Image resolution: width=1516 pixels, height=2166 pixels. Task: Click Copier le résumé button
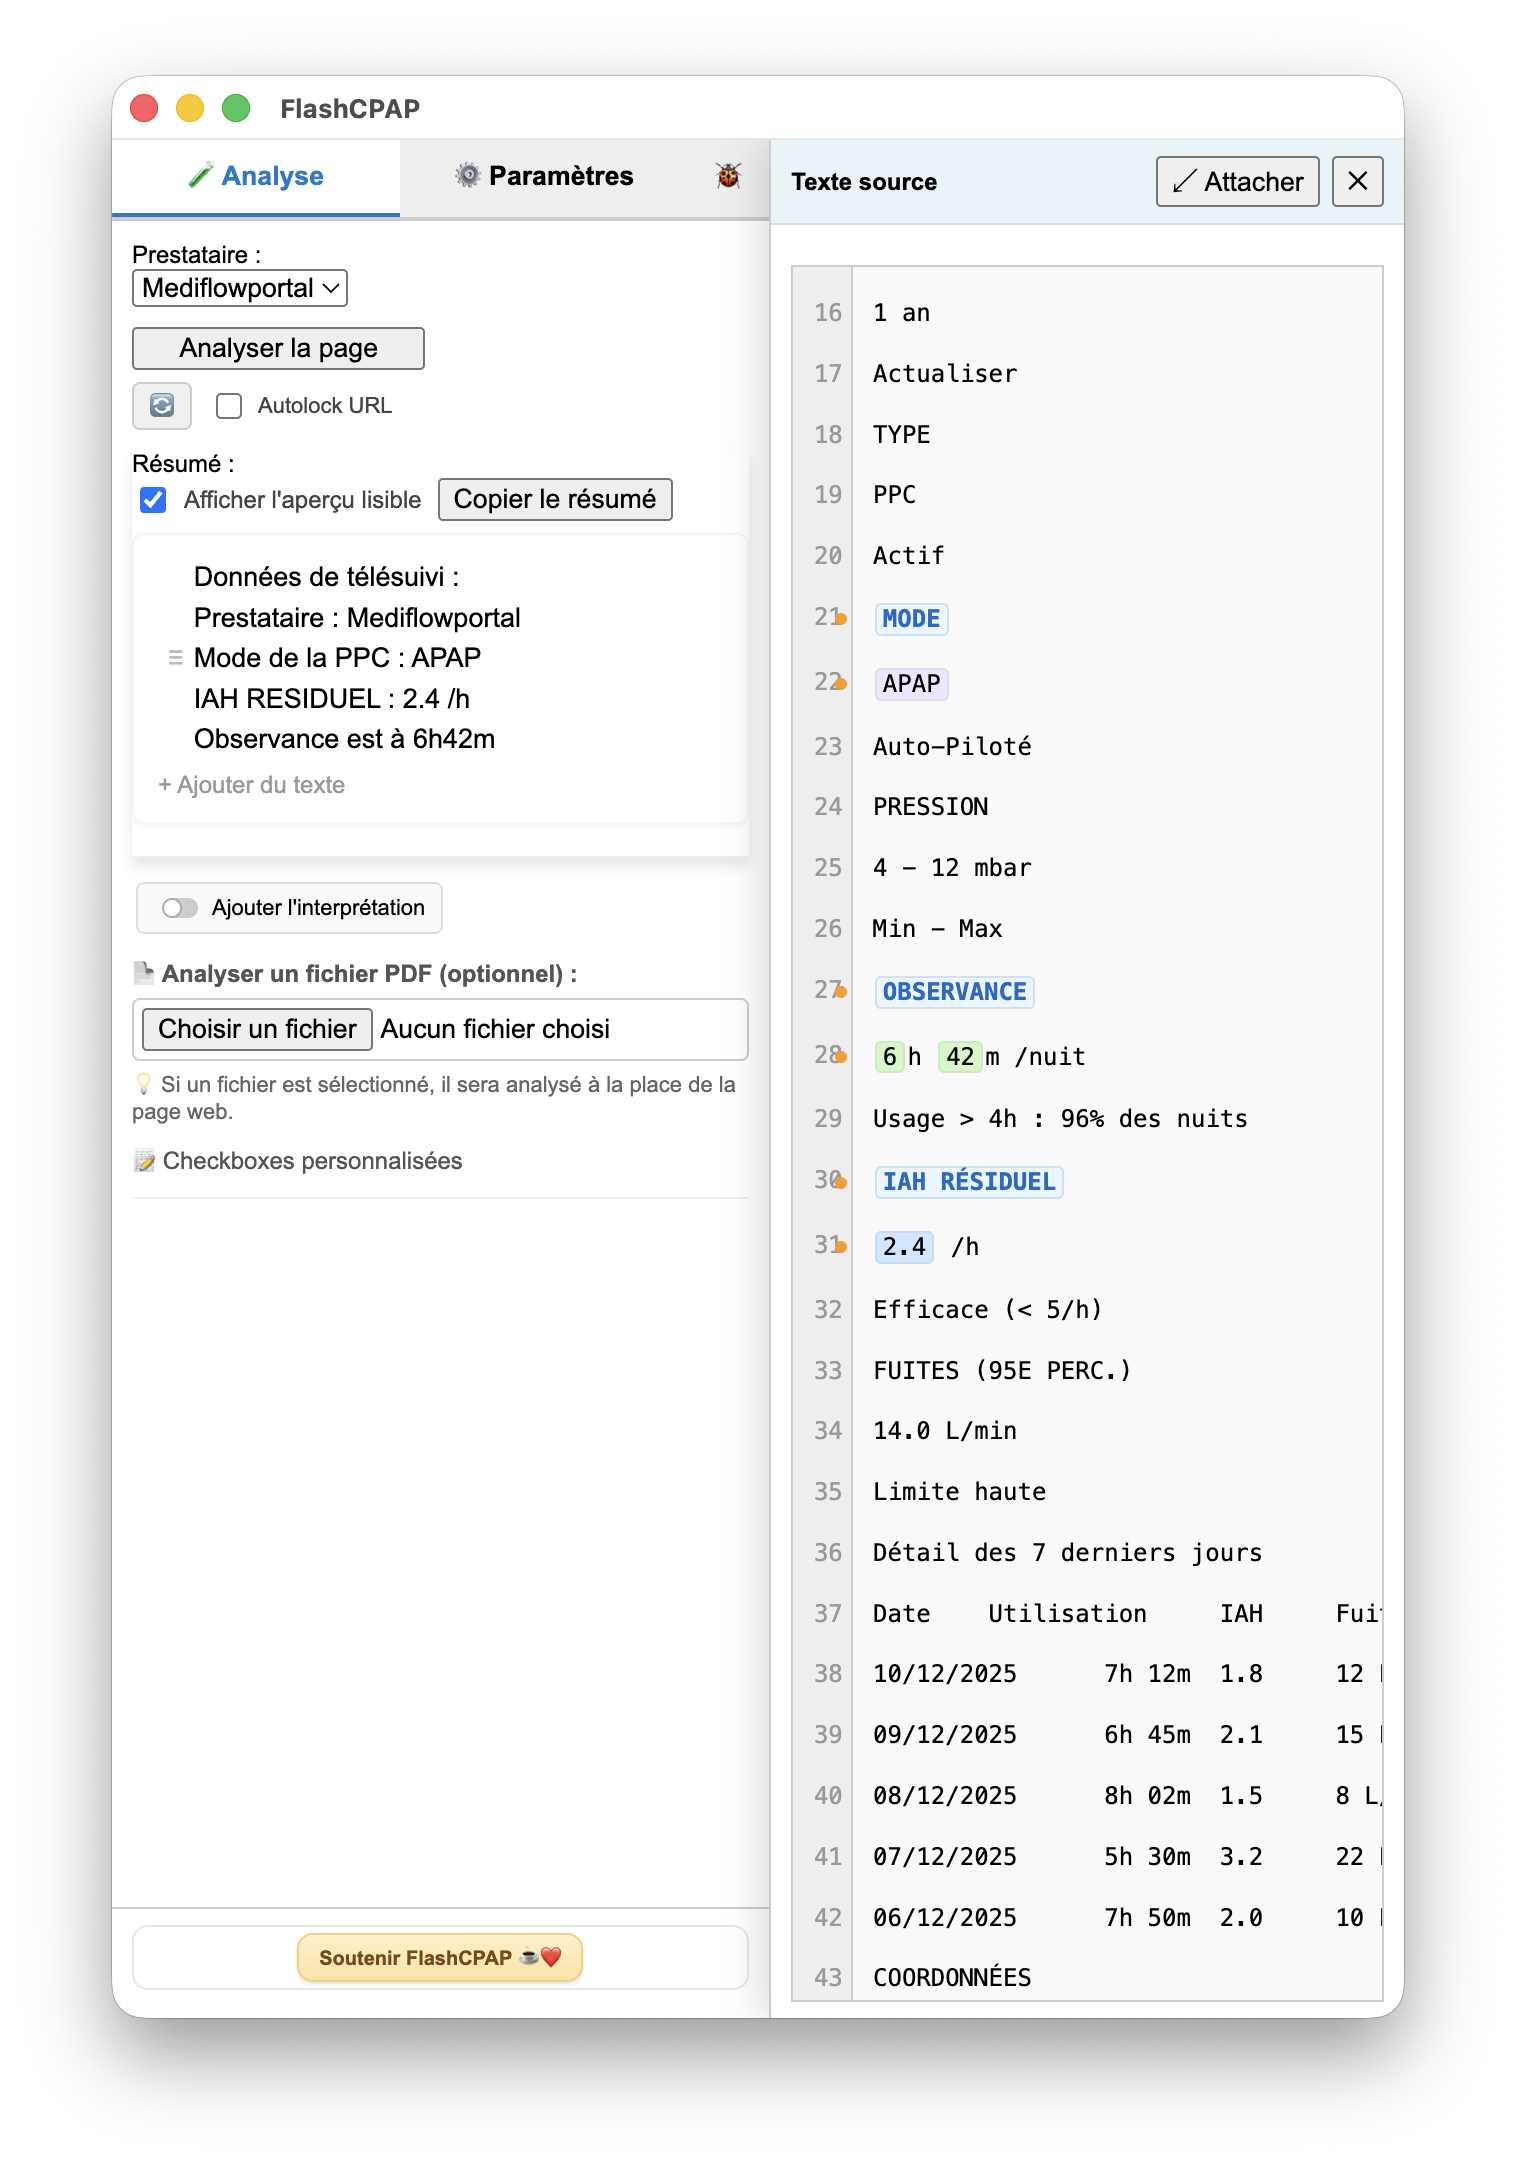tap(555, 500)
